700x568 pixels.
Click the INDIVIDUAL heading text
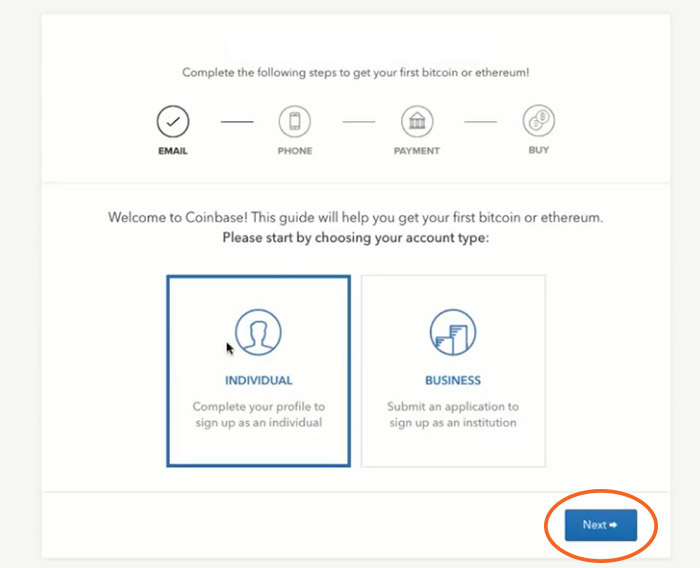point(258,380)
